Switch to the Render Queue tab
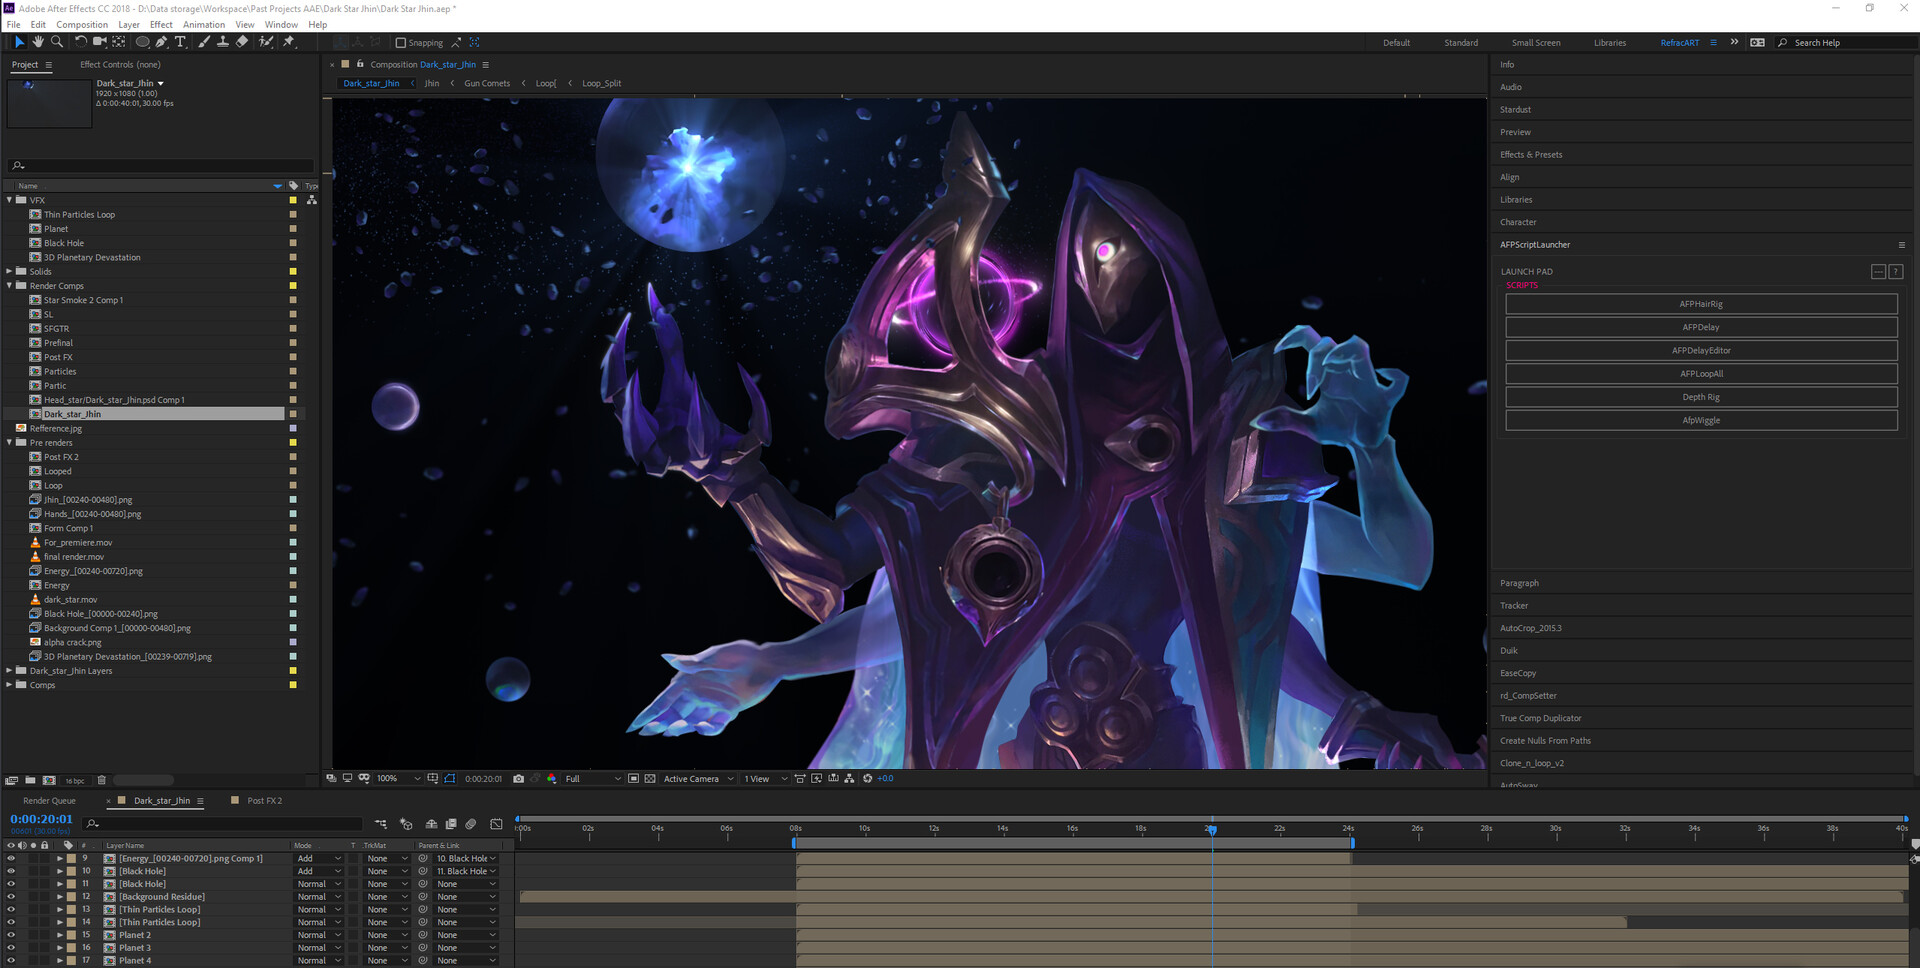 click(x=49, y=801)
